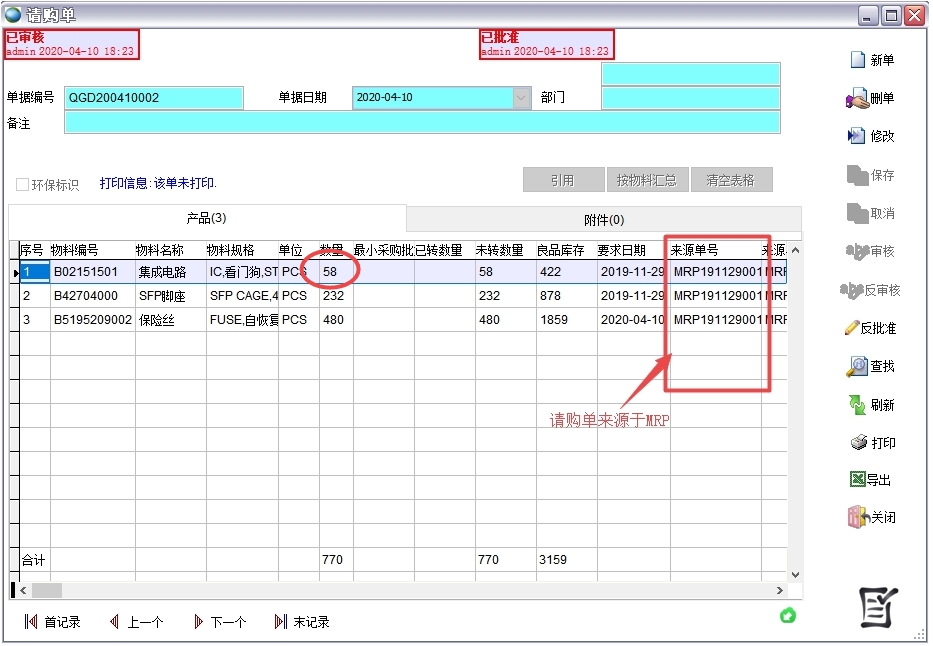Summarize materials with 按物料汇总
This screenshot has width=933, height=646.
(x=651, y=179)
